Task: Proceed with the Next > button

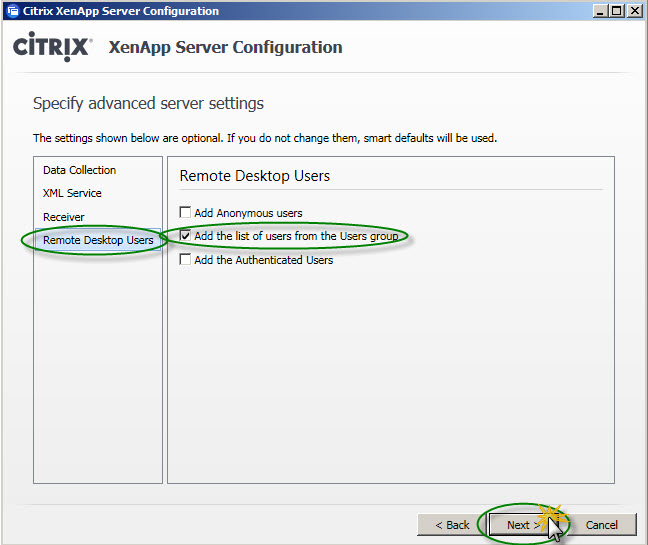Action: click(524, 525)
